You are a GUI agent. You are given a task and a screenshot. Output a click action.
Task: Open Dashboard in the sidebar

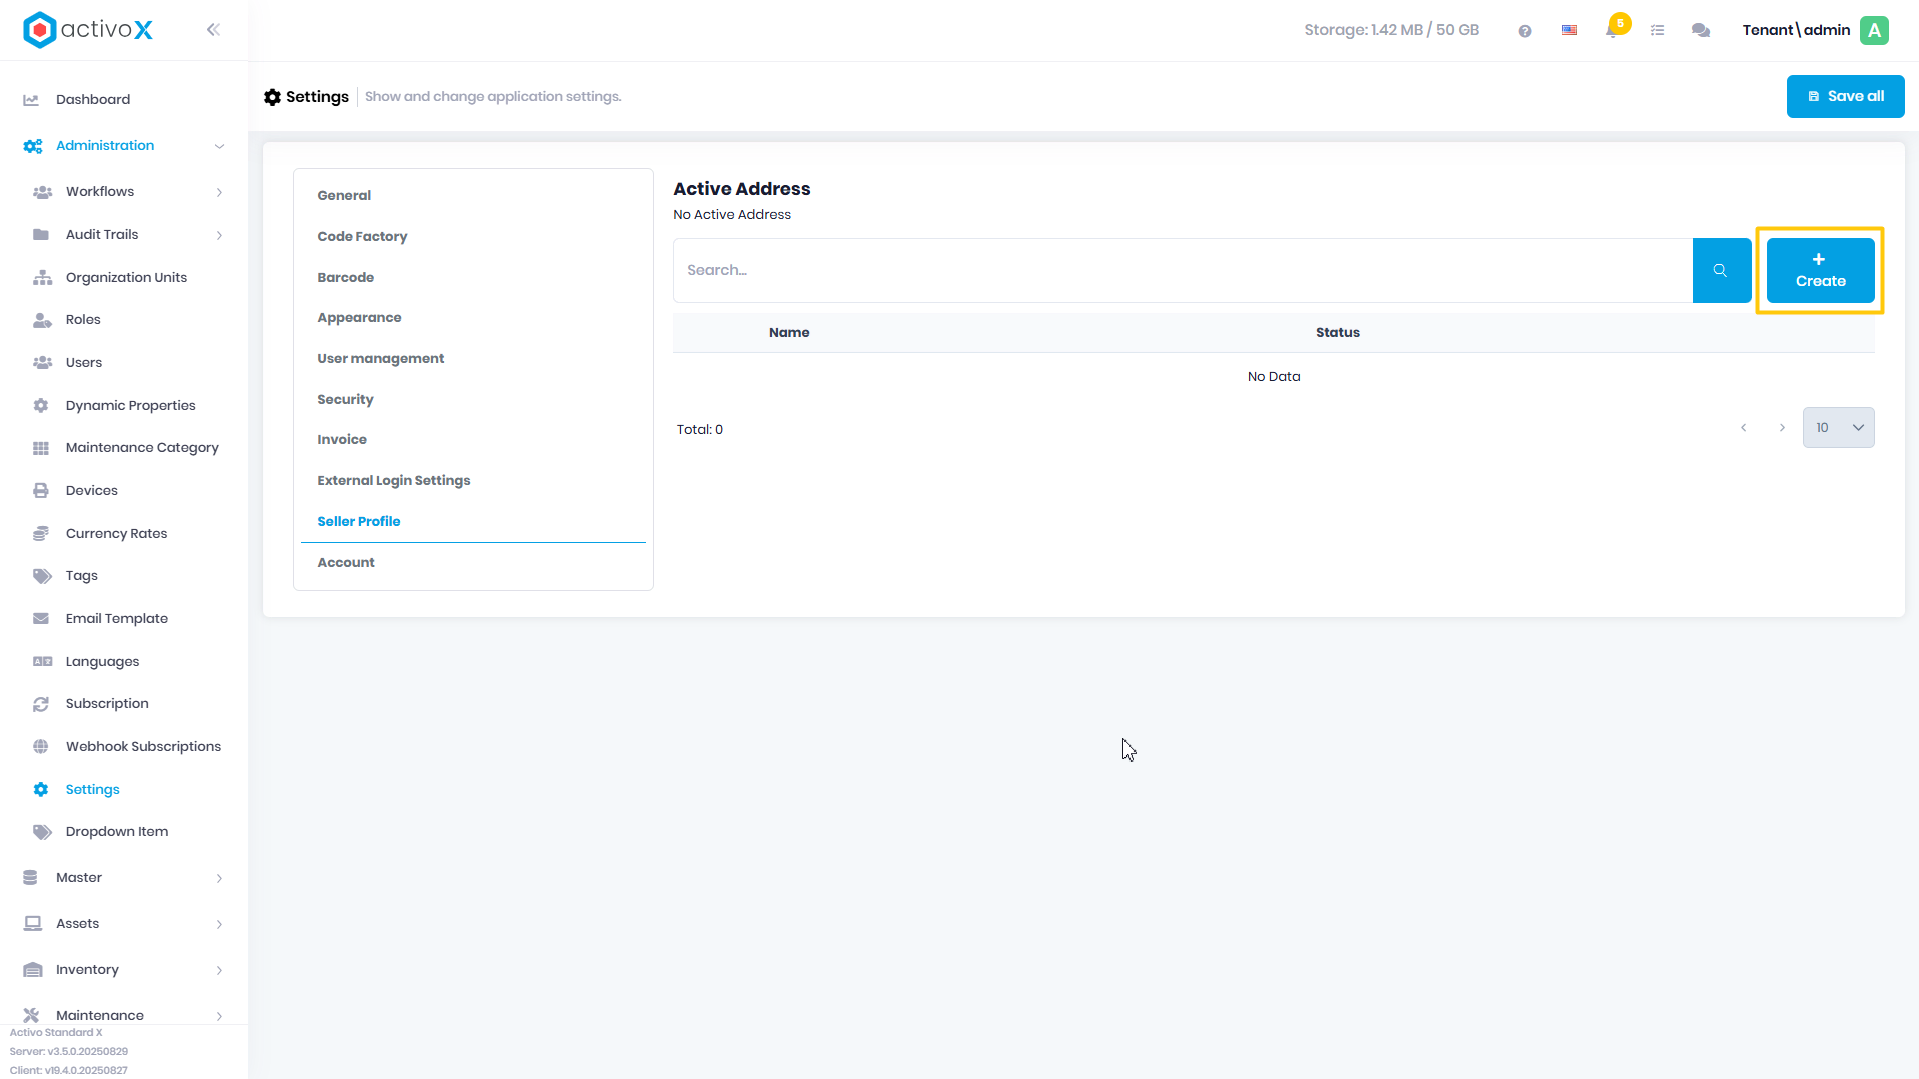[x=92, y=100]
